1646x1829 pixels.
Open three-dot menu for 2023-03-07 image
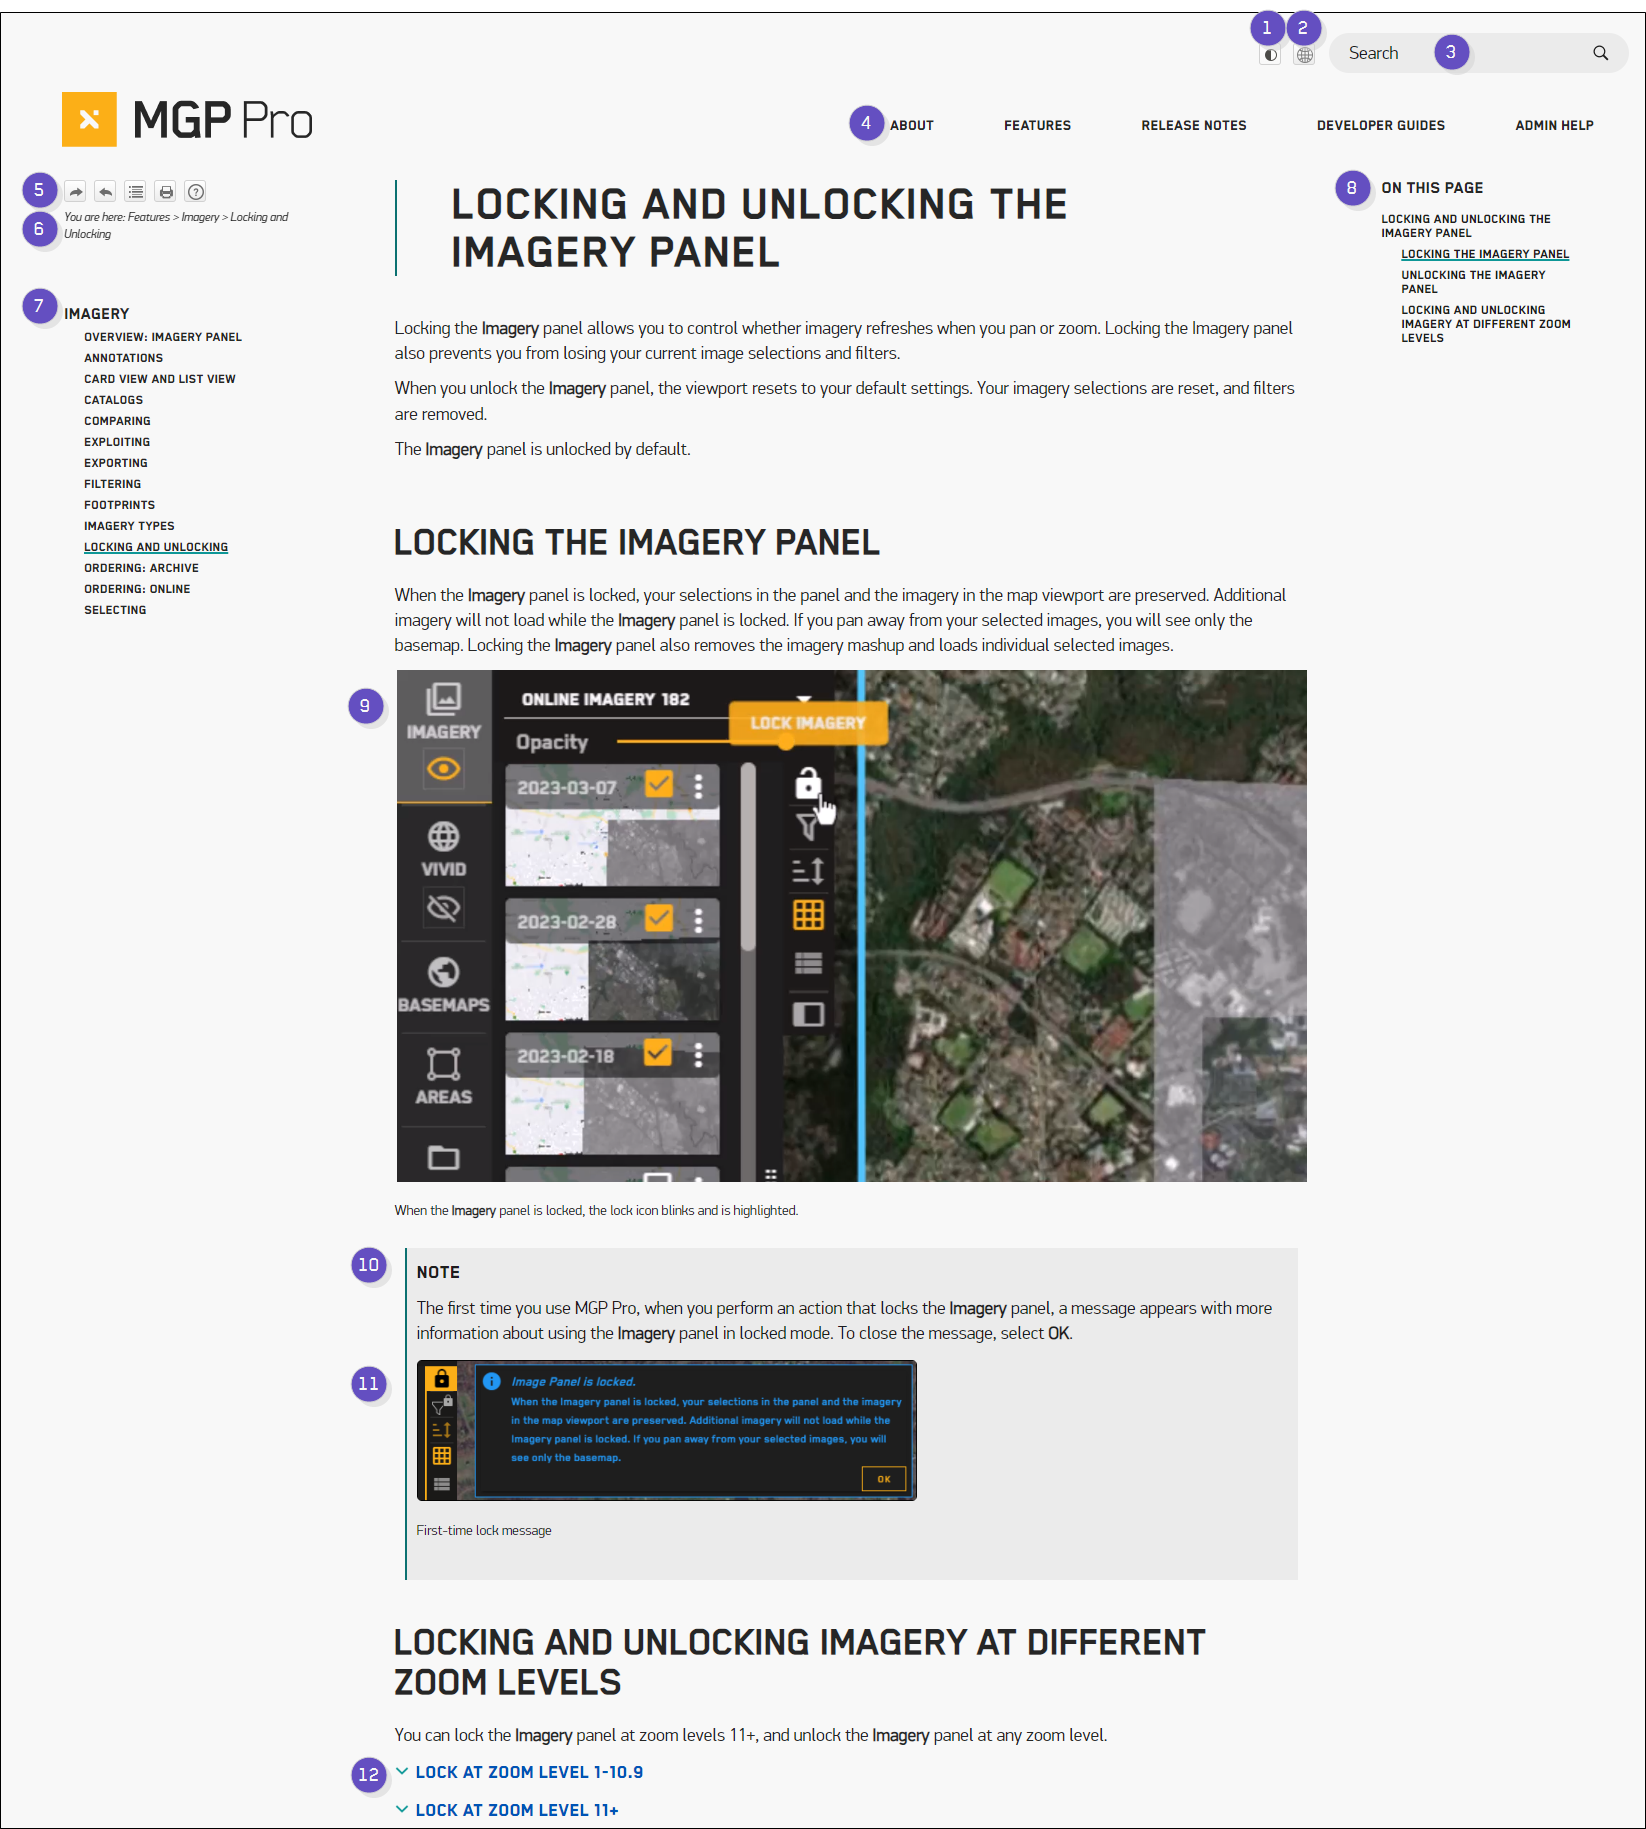click(698, 786)
